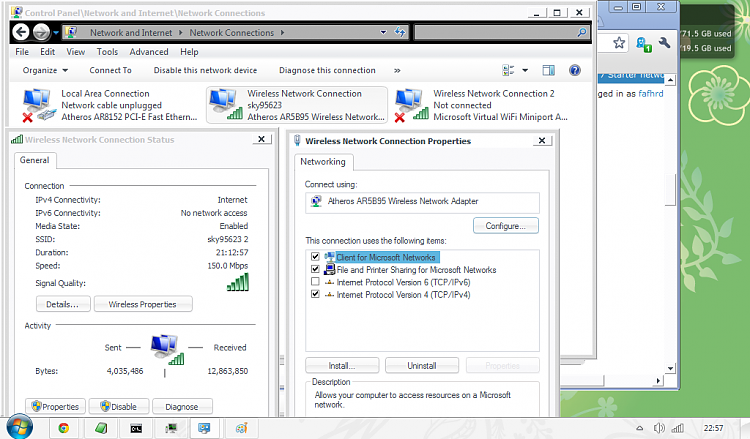
Task: Show hidden tray icons arrow
Action: click(x=640, y=428)
